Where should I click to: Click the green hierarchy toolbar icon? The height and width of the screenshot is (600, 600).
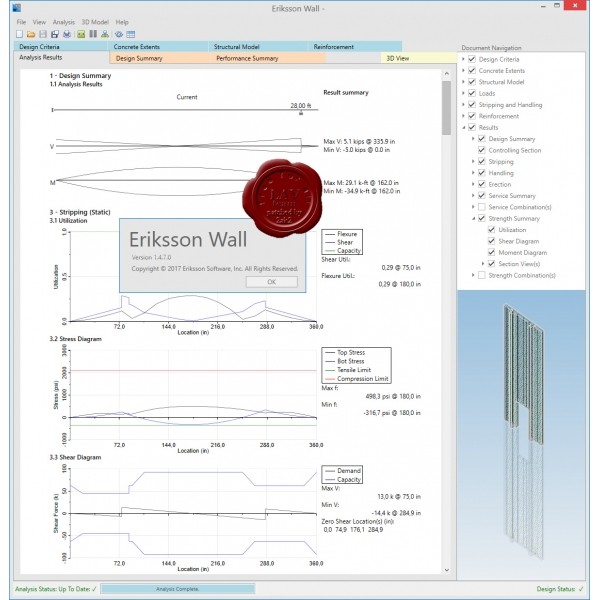pos(105,34)
